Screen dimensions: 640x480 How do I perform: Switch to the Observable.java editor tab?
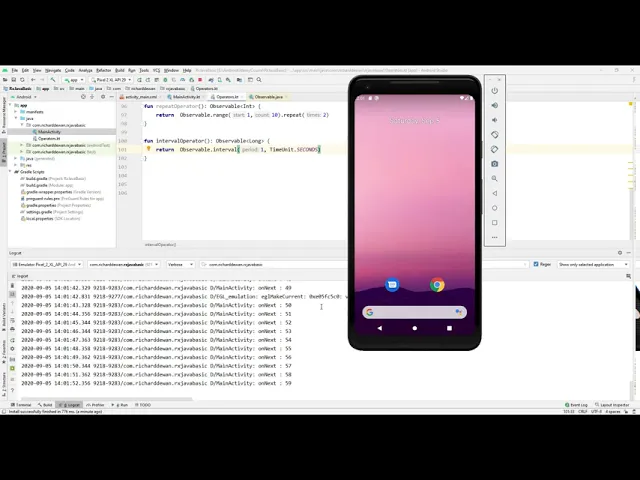pos(268,97)
